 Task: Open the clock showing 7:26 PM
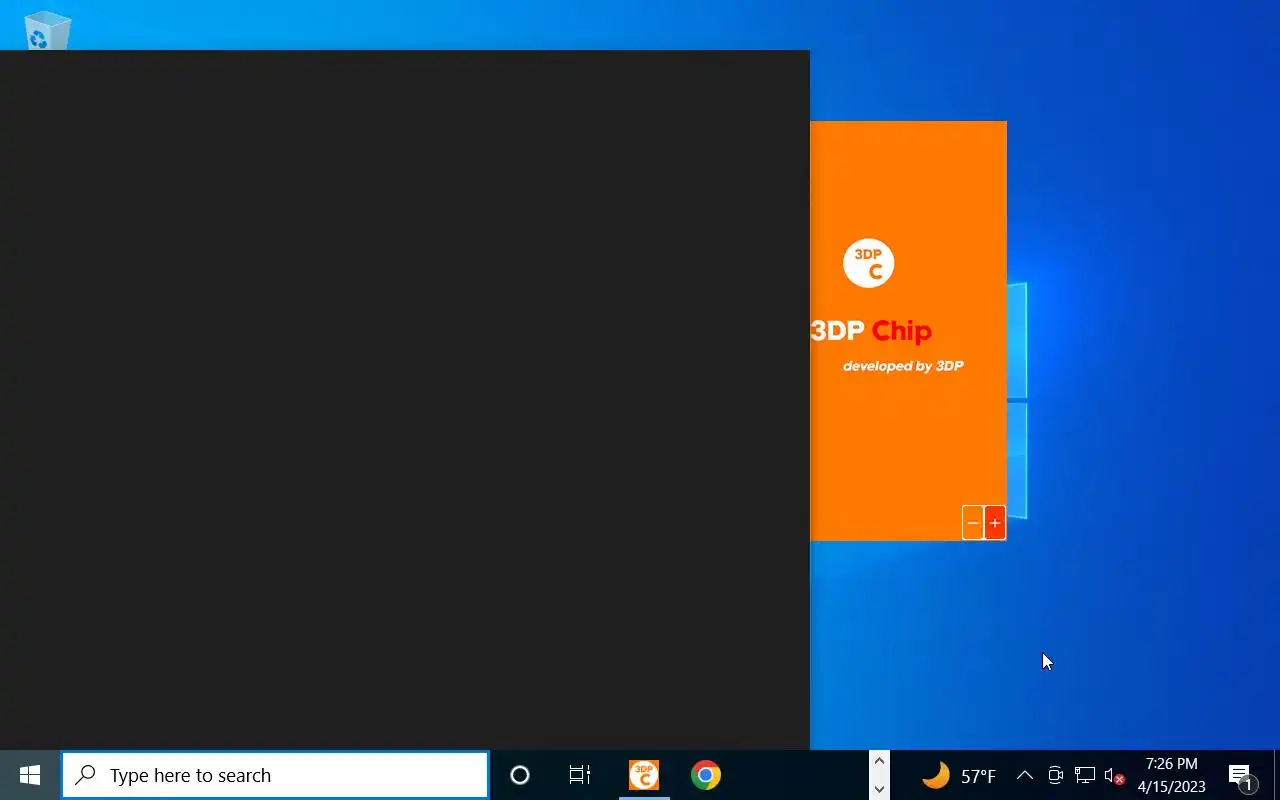pyautogui.click(x=1172, y=775)
